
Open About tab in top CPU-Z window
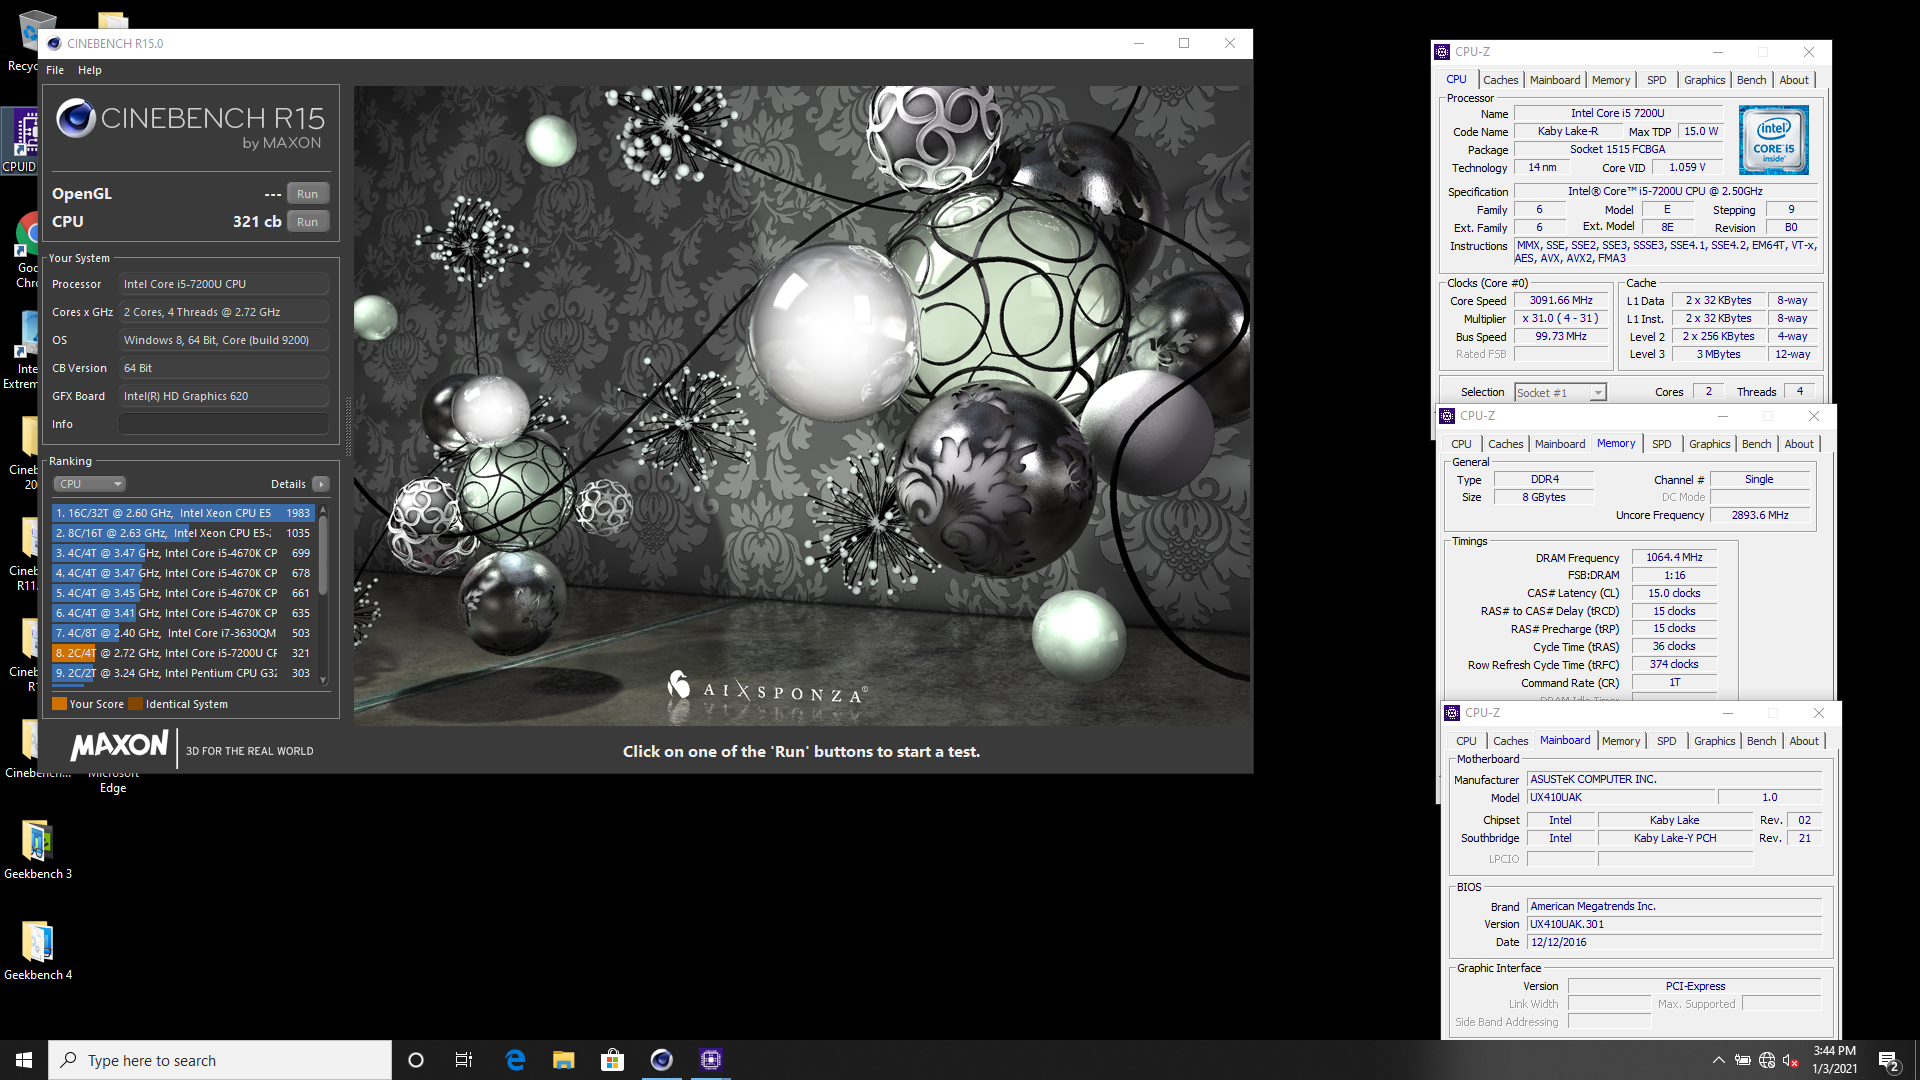point(1794,80)
